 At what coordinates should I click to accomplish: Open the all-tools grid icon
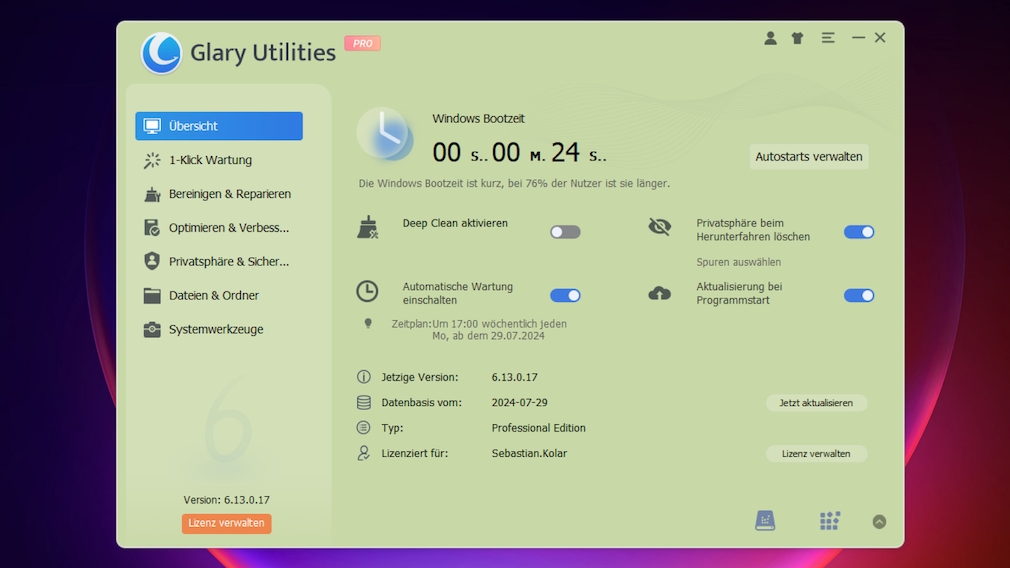coord(829,520)
